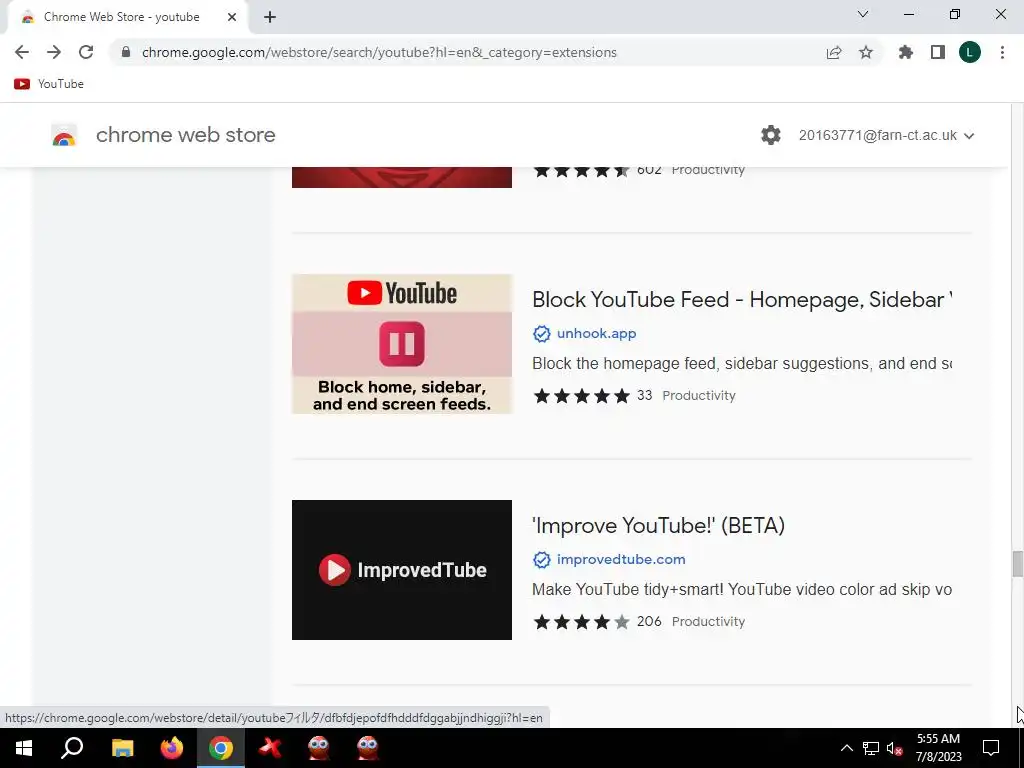Open the tab search chevron
This screenshot has height=768, width=1024.
pos(863,14)
